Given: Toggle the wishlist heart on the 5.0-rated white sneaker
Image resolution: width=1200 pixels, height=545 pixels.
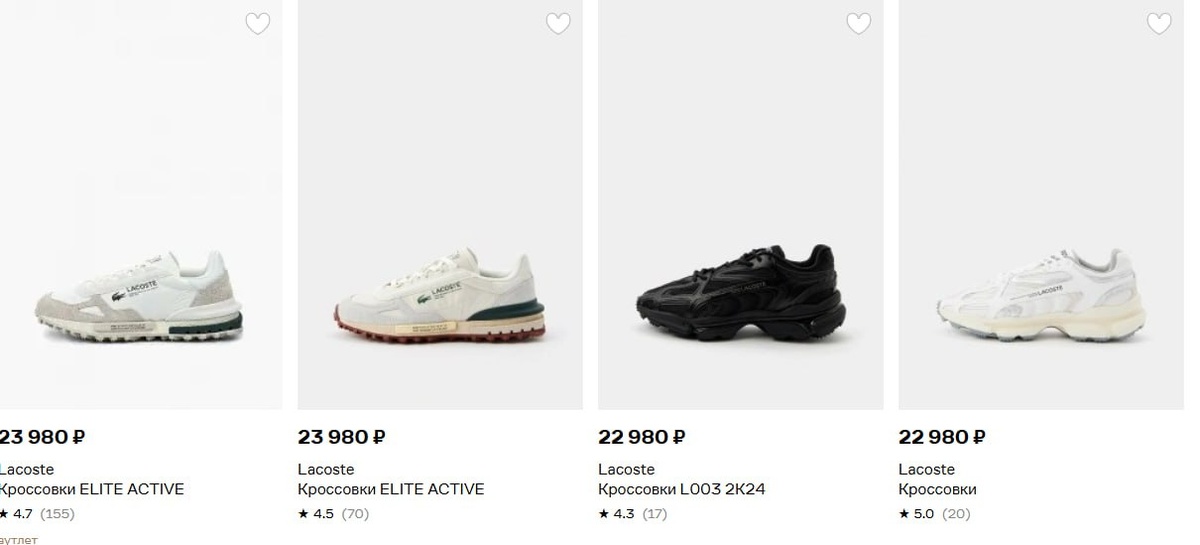Looking at the screenshot, I should (1159, 24).
